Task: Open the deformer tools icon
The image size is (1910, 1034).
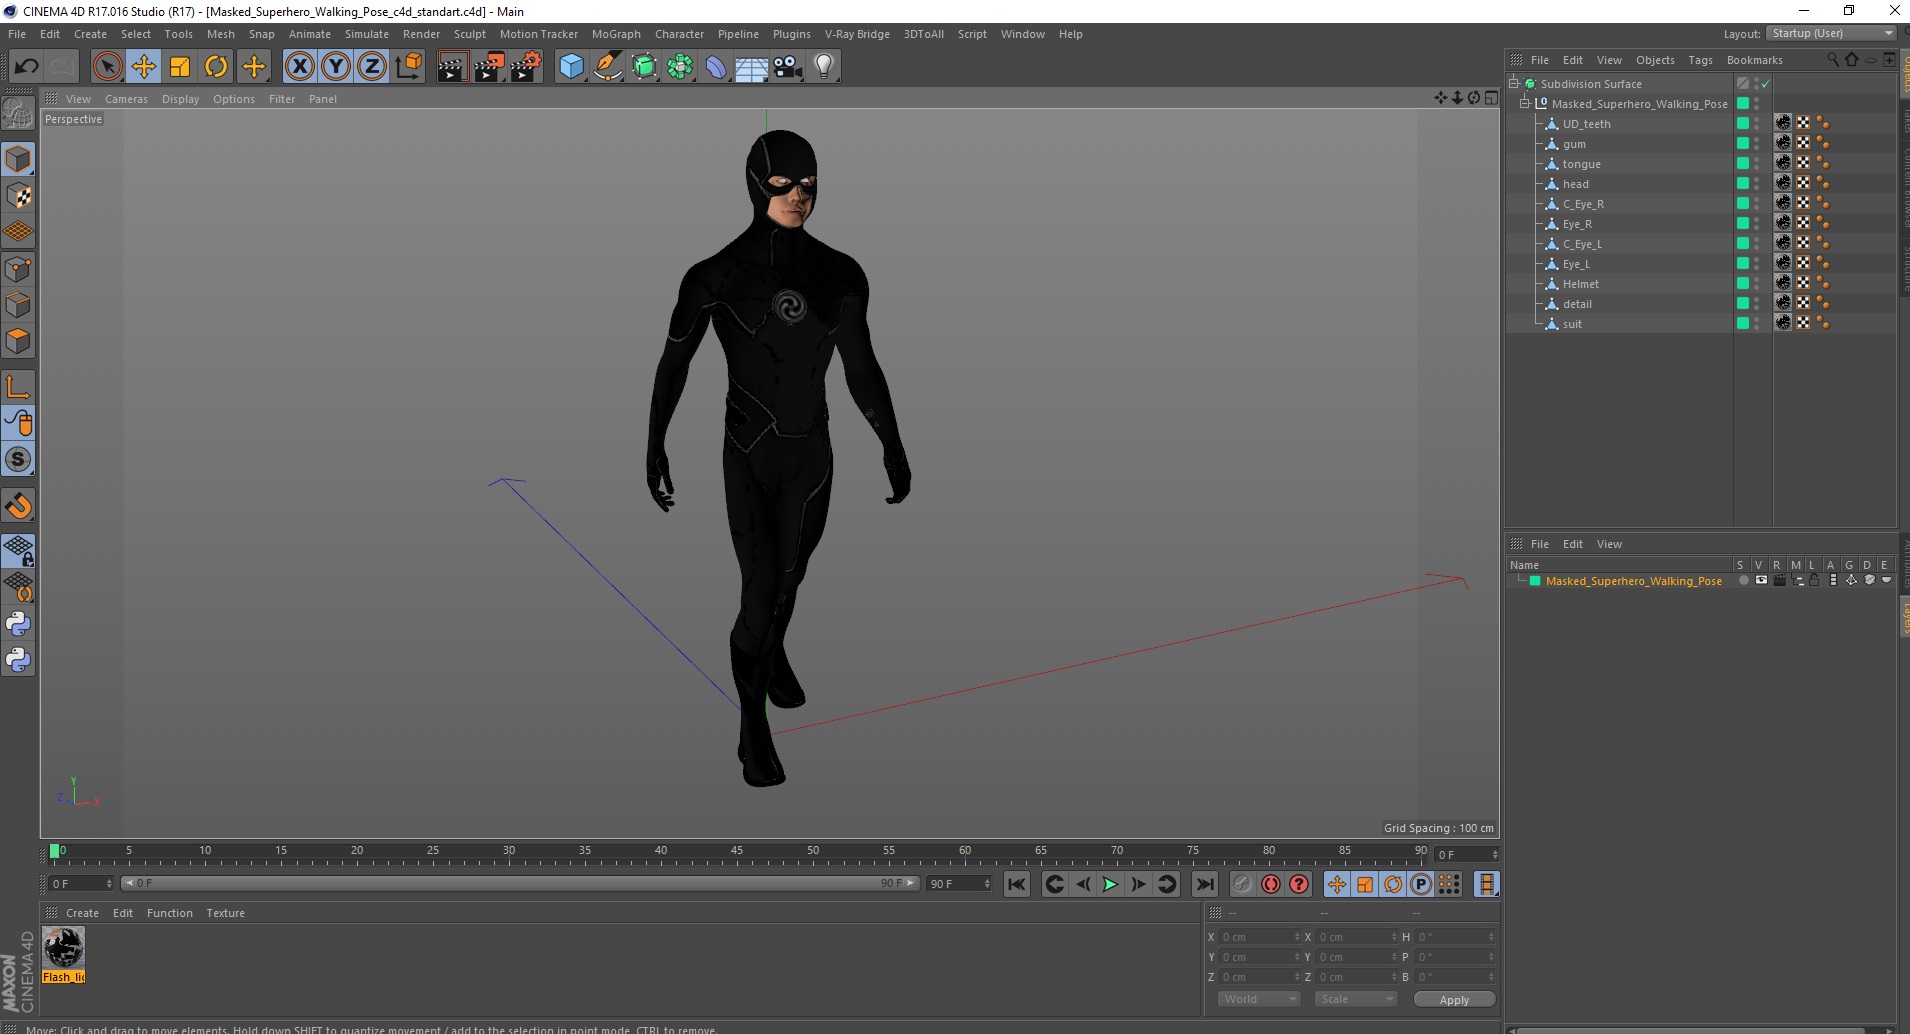Action: coord(716,67)
